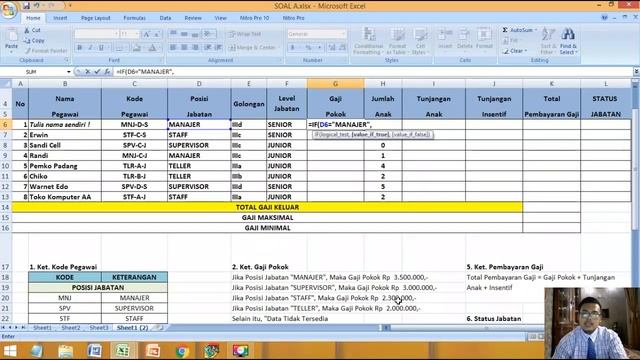This screenshot has width=640, height=360.
Task: Switch to the Formulas ribbon tab
Action: pos(134,18)
